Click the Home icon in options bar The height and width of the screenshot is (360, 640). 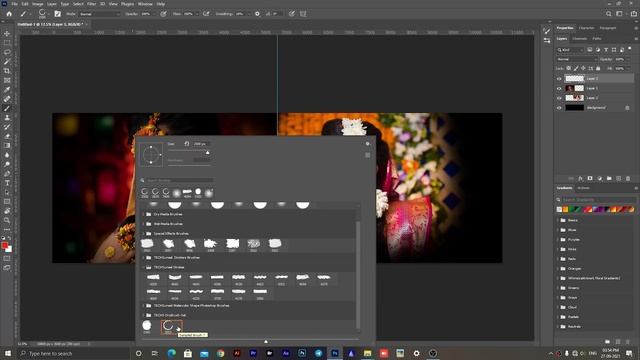click(9, 14)
